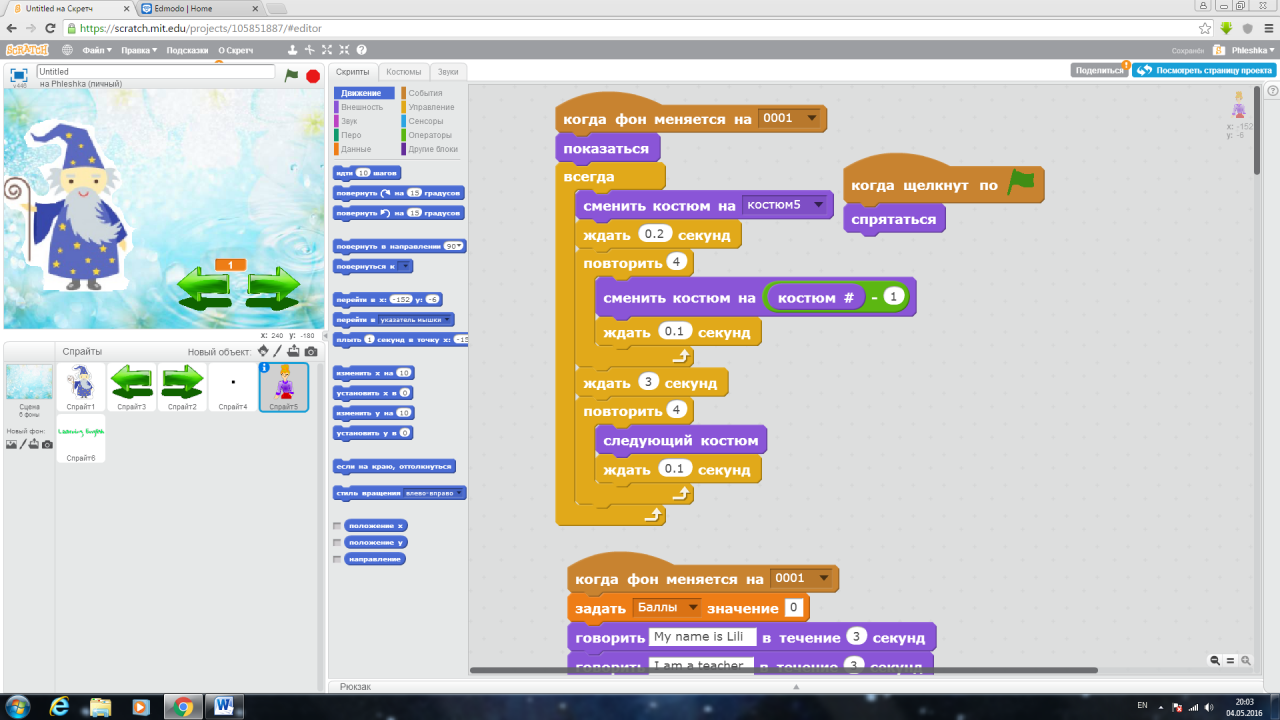This screenshot has height=720, width=1280.
Task: Bookmark this page with the star icon
Action: click(1205, 28)
